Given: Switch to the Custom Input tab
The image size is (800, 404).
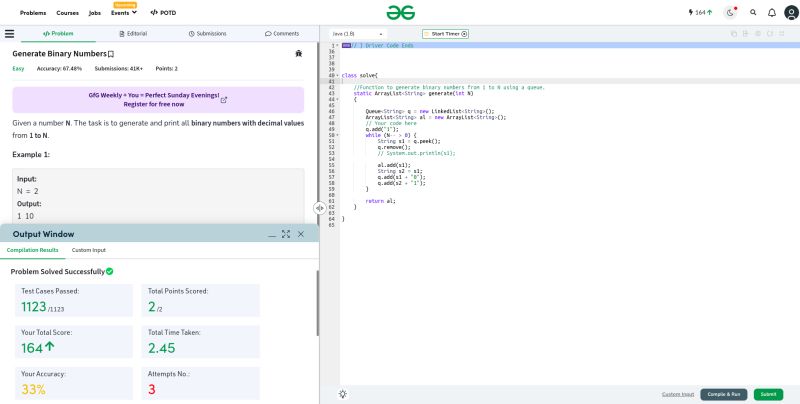Looking at the screenshot, I should pos(88,250).
